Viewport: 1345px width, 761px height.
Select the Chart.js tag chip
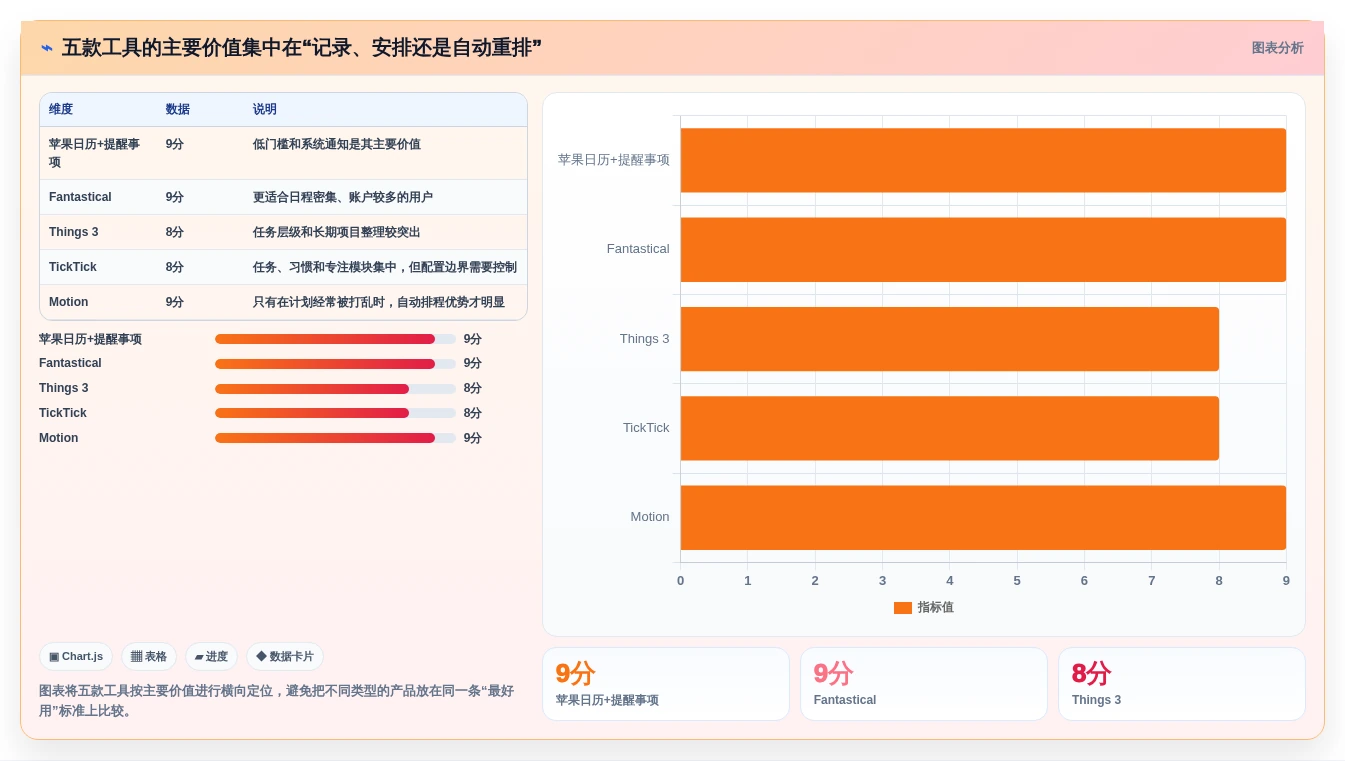[x=76, y=657]
